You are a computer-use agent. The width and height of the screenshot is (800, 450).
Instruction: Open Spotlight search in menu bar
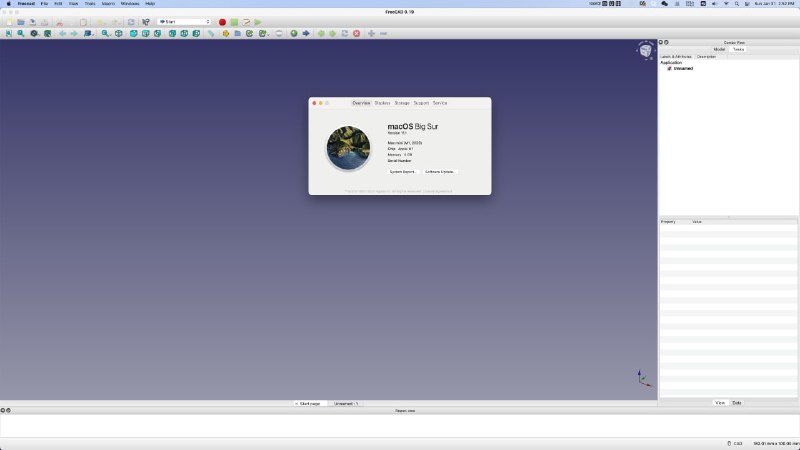click(737, 4)
